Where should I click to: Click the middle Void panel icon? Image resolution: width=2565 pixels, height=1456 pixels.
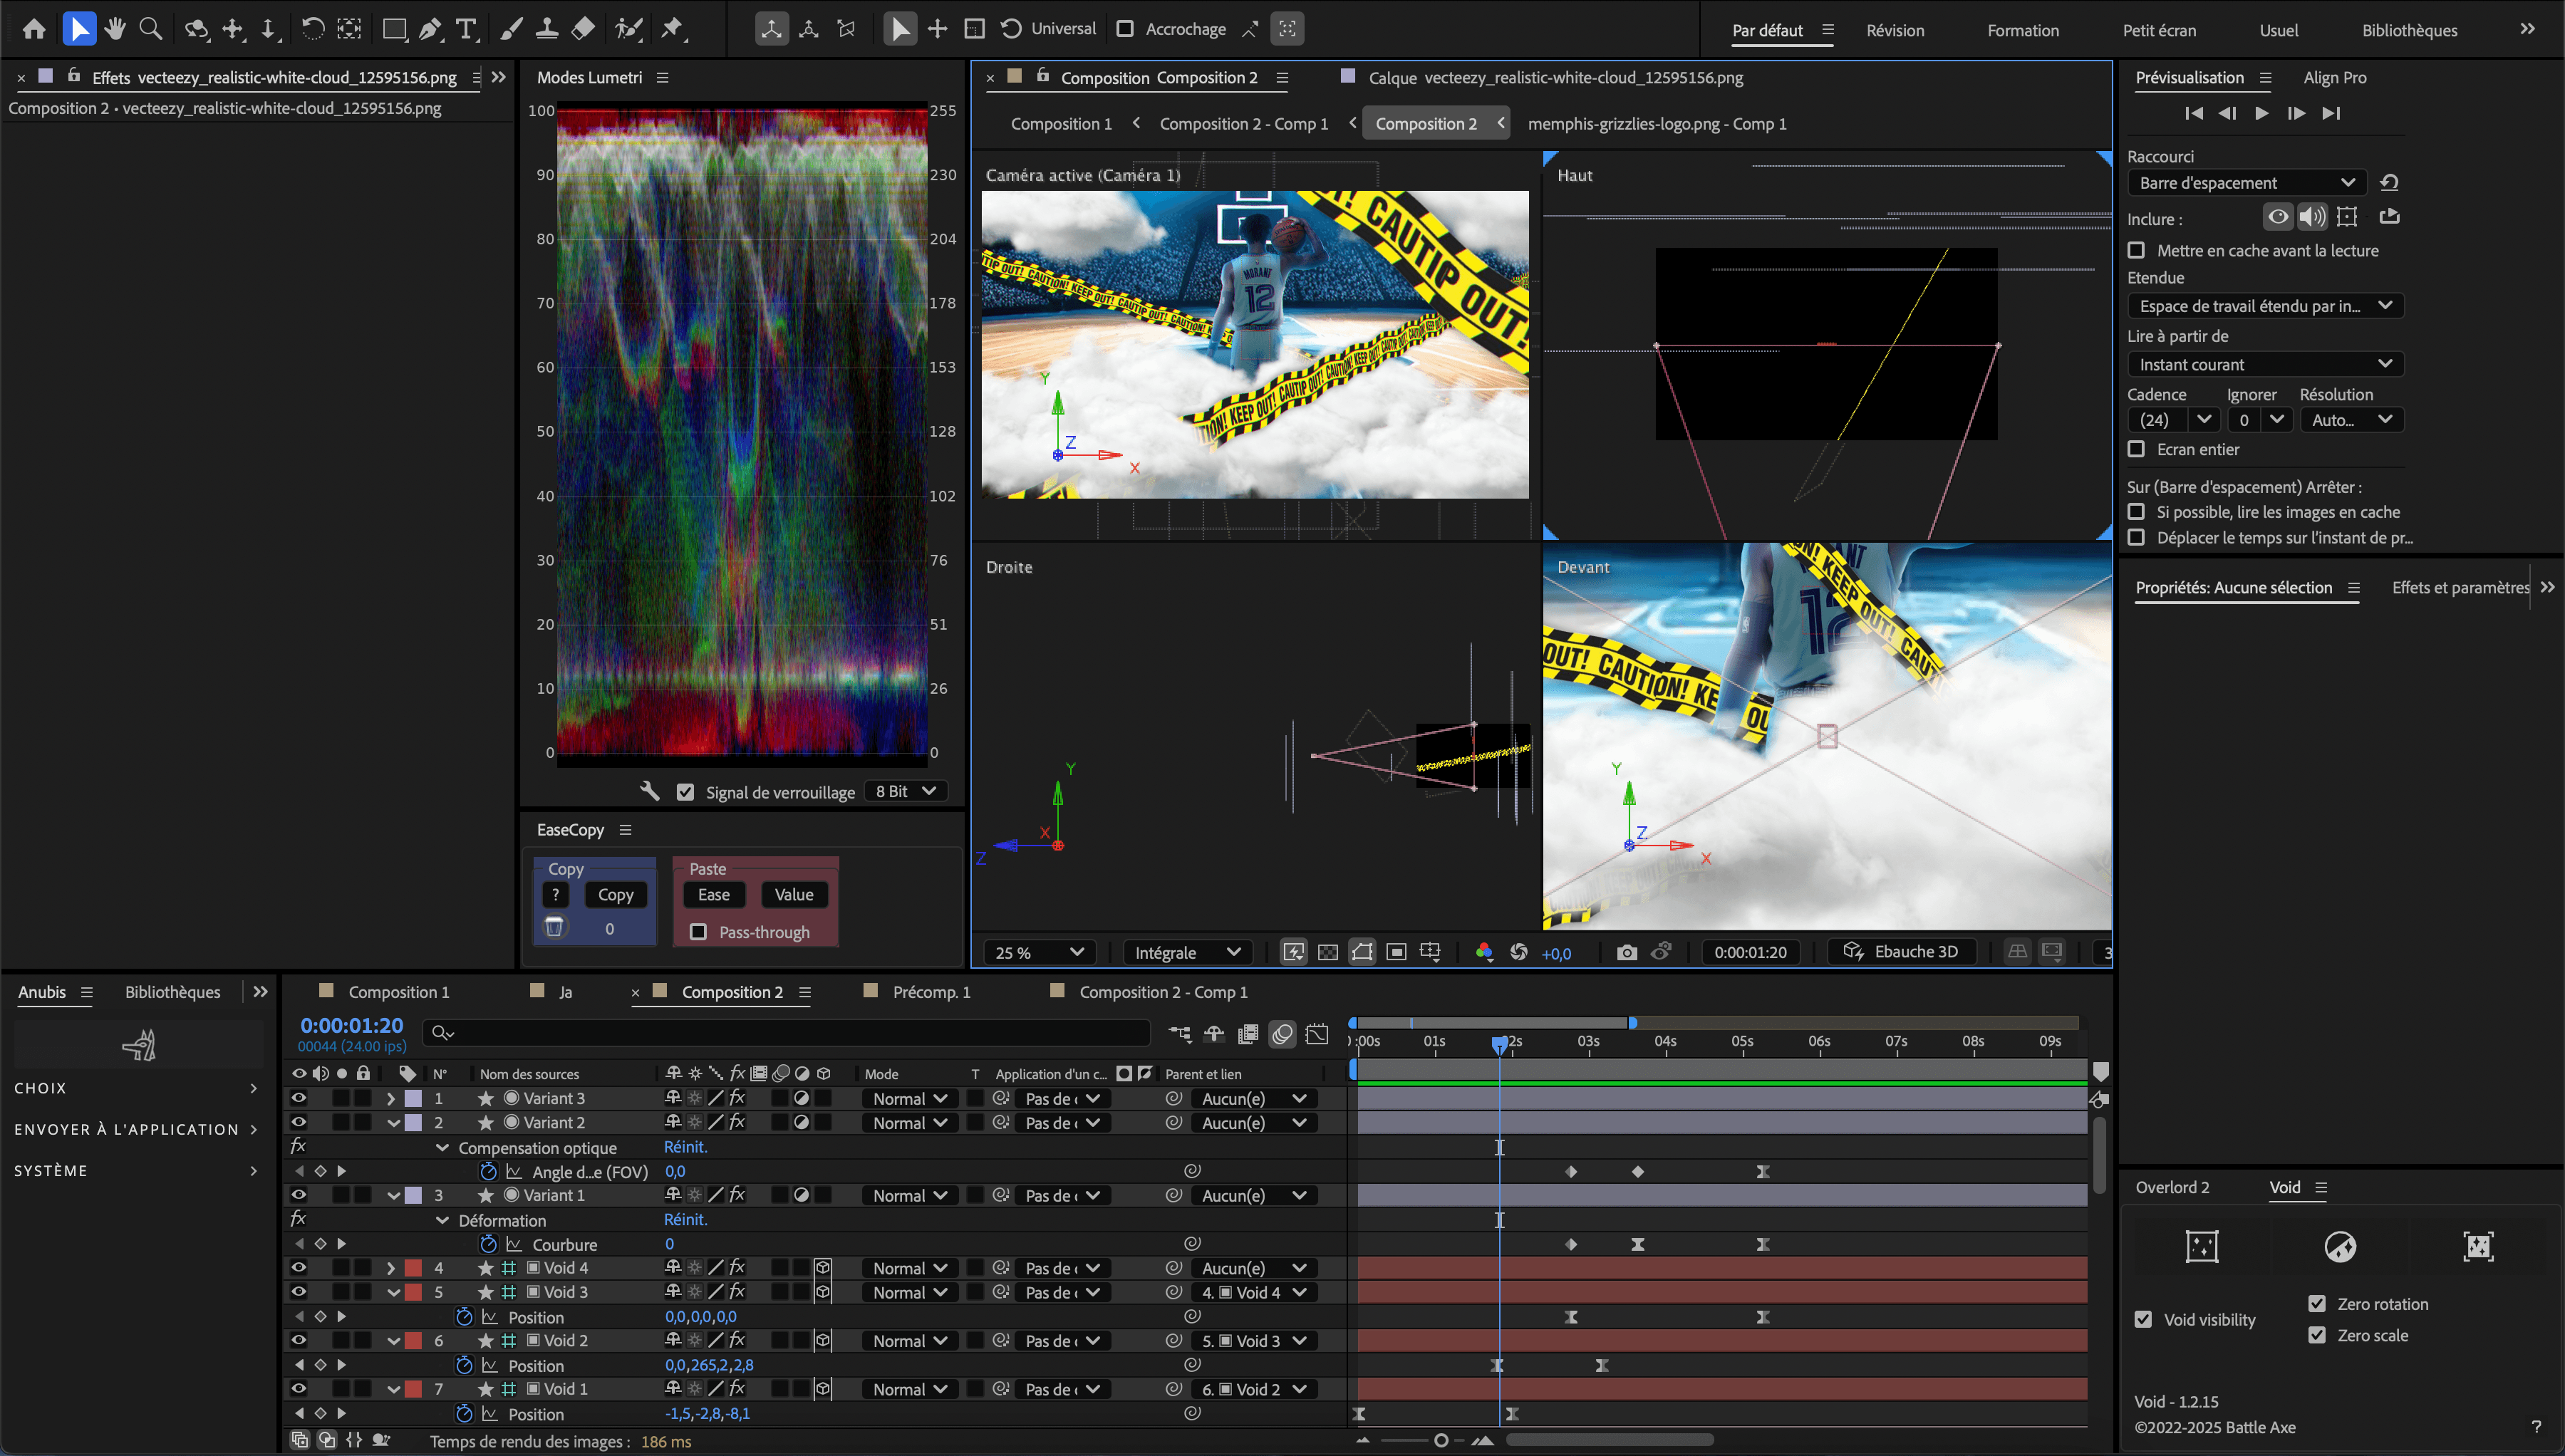[x=2340, y=1247]
